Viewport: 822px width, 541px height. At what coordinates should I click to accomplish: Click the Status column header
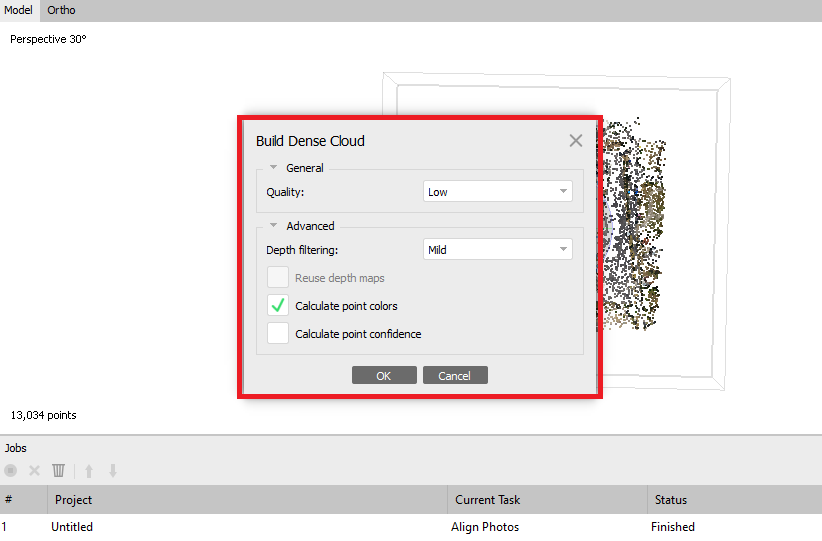point(670,500)
